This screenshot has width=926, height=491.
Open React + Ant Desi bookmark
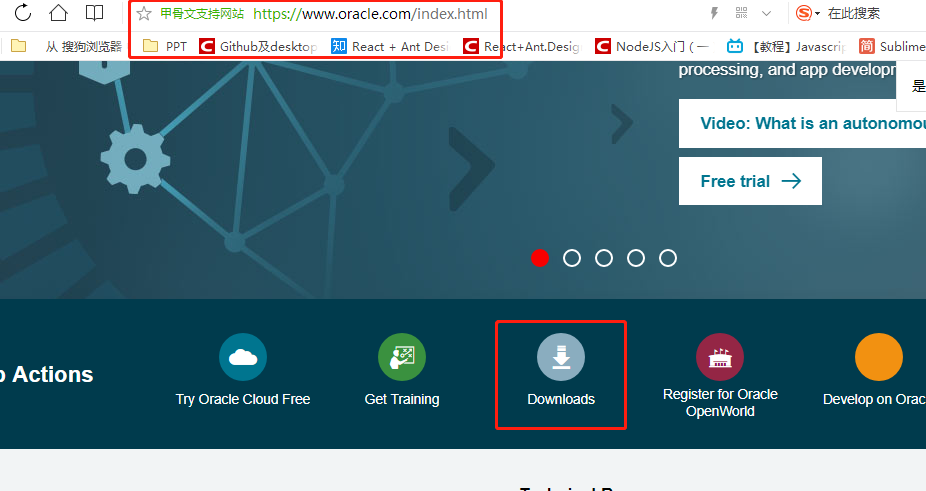390,46
